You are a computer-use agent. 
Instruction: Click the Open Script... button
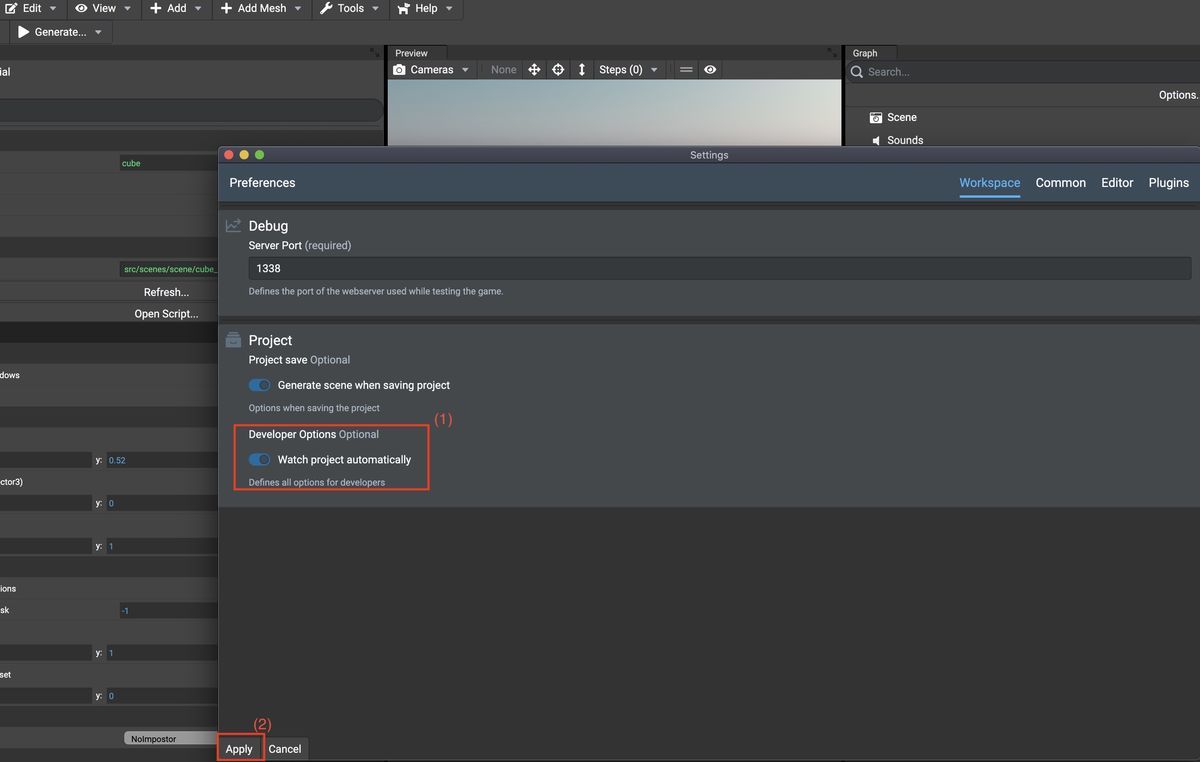166,313
